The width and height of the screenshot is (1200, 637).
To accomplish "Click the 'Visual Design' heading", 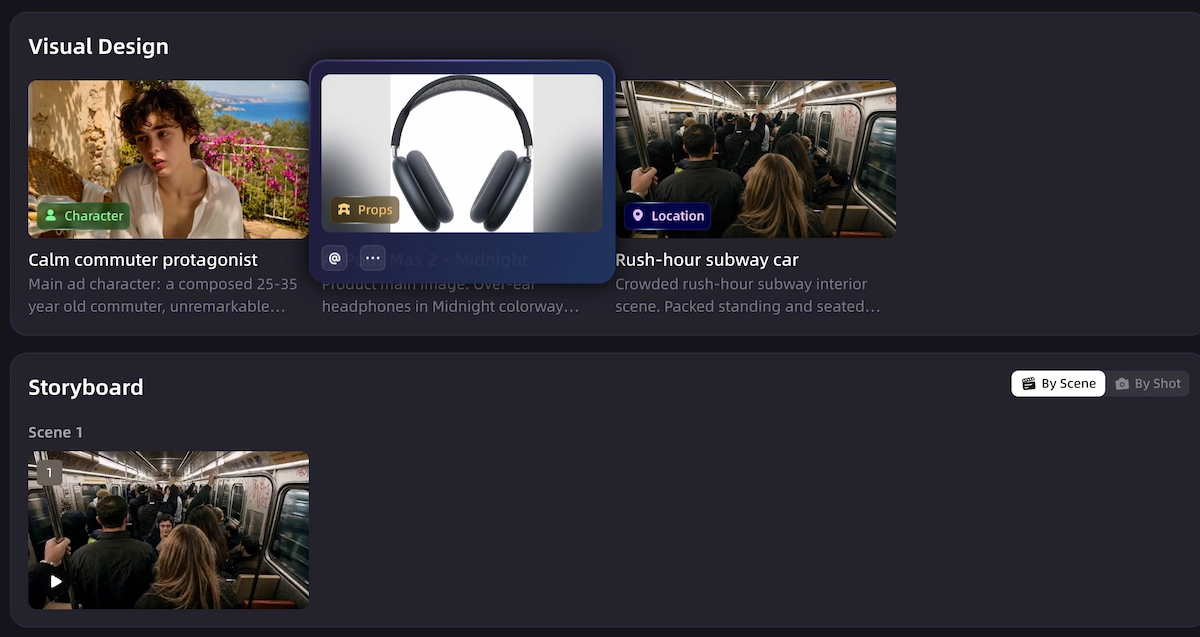I will click(x=98, y=47).
